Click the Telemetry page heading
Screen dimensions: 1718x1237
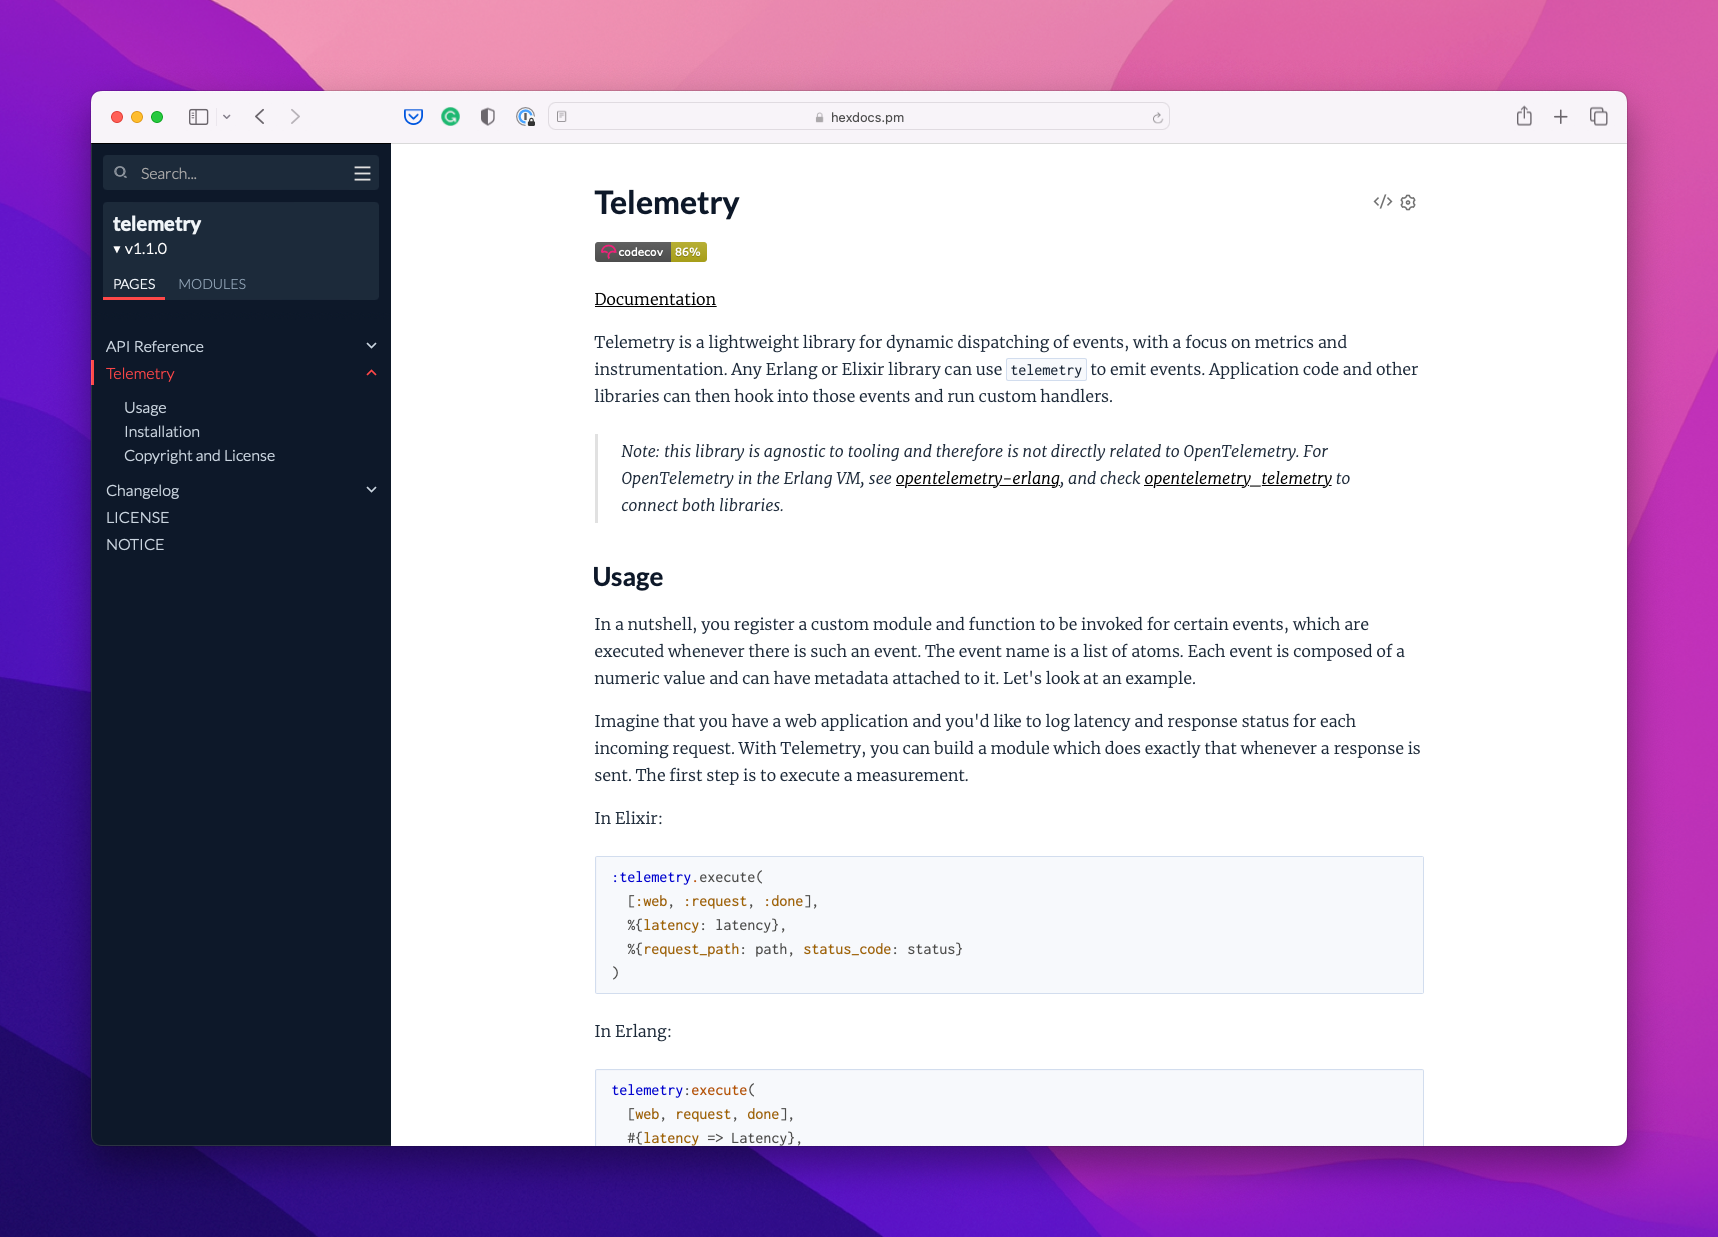(x=667, y=203)
